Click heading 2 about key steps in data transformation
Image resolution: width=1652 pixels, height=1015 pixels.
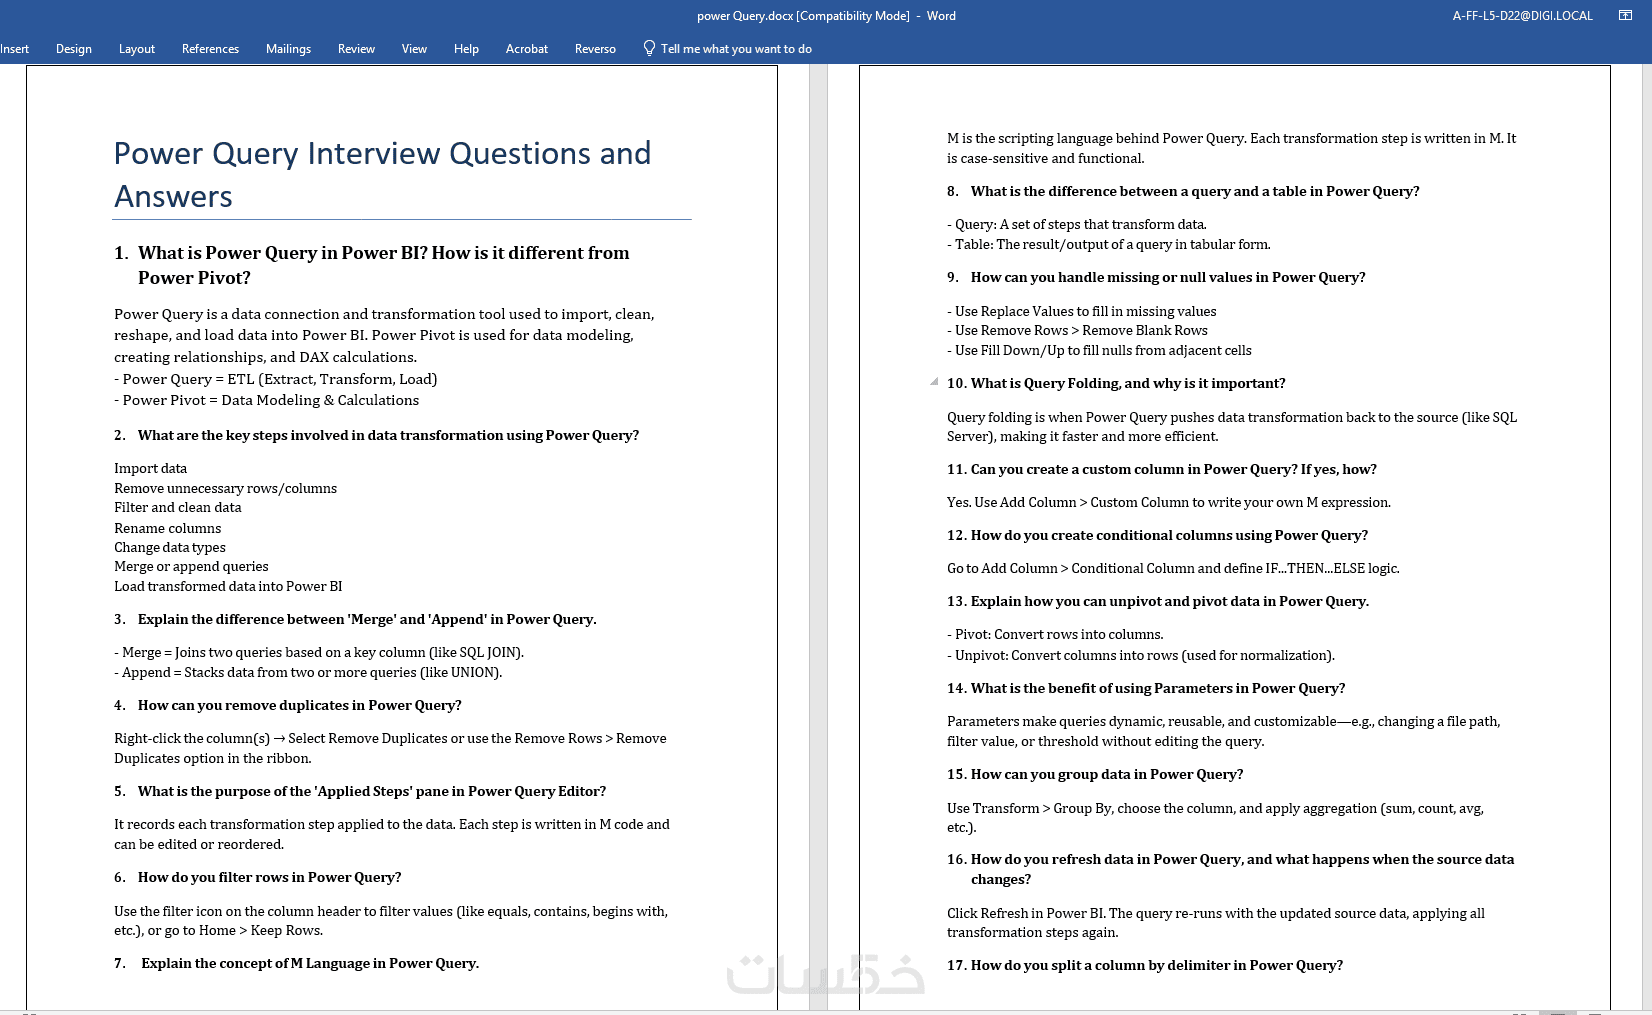[x=376, y=435]
